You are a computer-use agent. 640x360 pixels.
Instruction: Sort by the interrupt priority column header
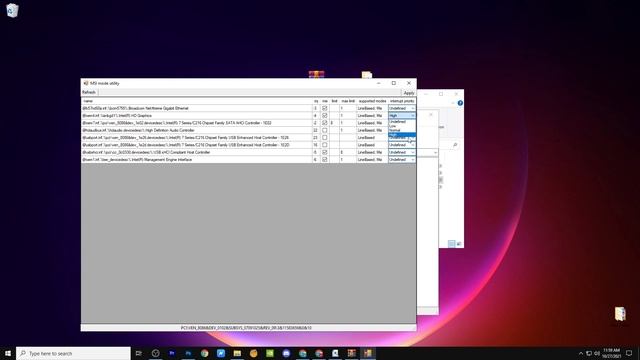402,101
